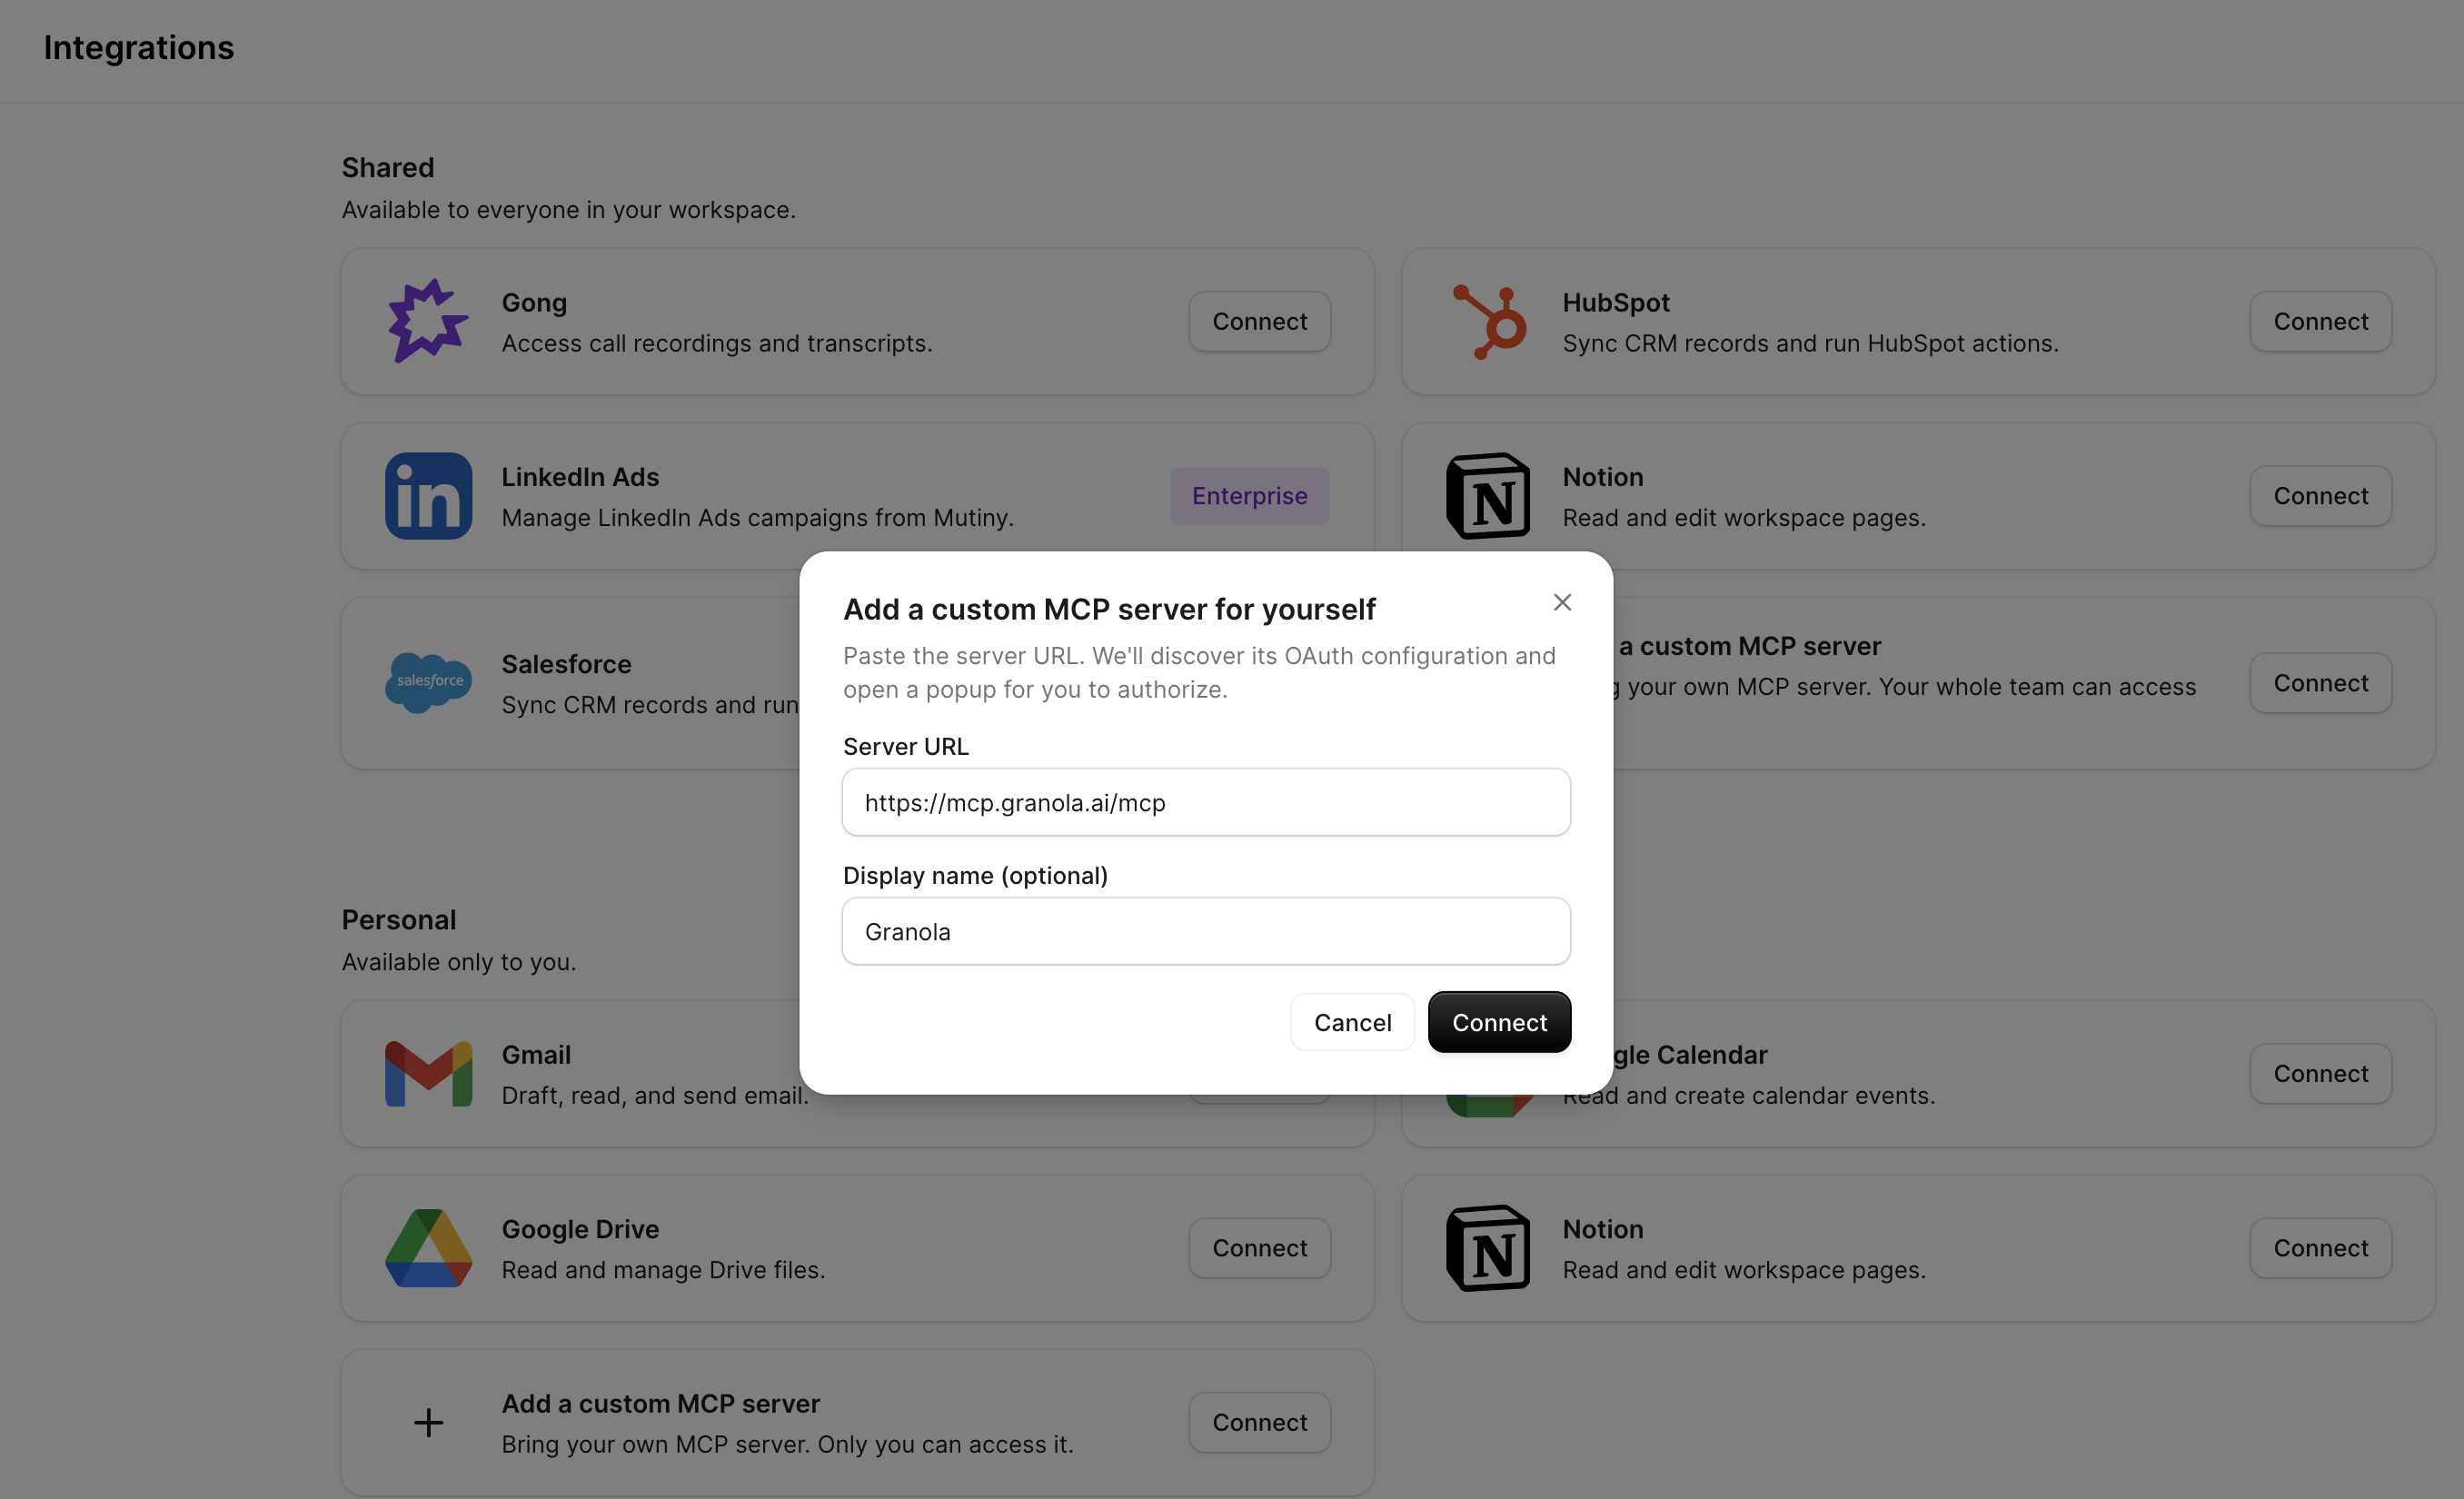Connect the personal Notion integration
The image size is (2464, 1499).
click(2320, 1248)
